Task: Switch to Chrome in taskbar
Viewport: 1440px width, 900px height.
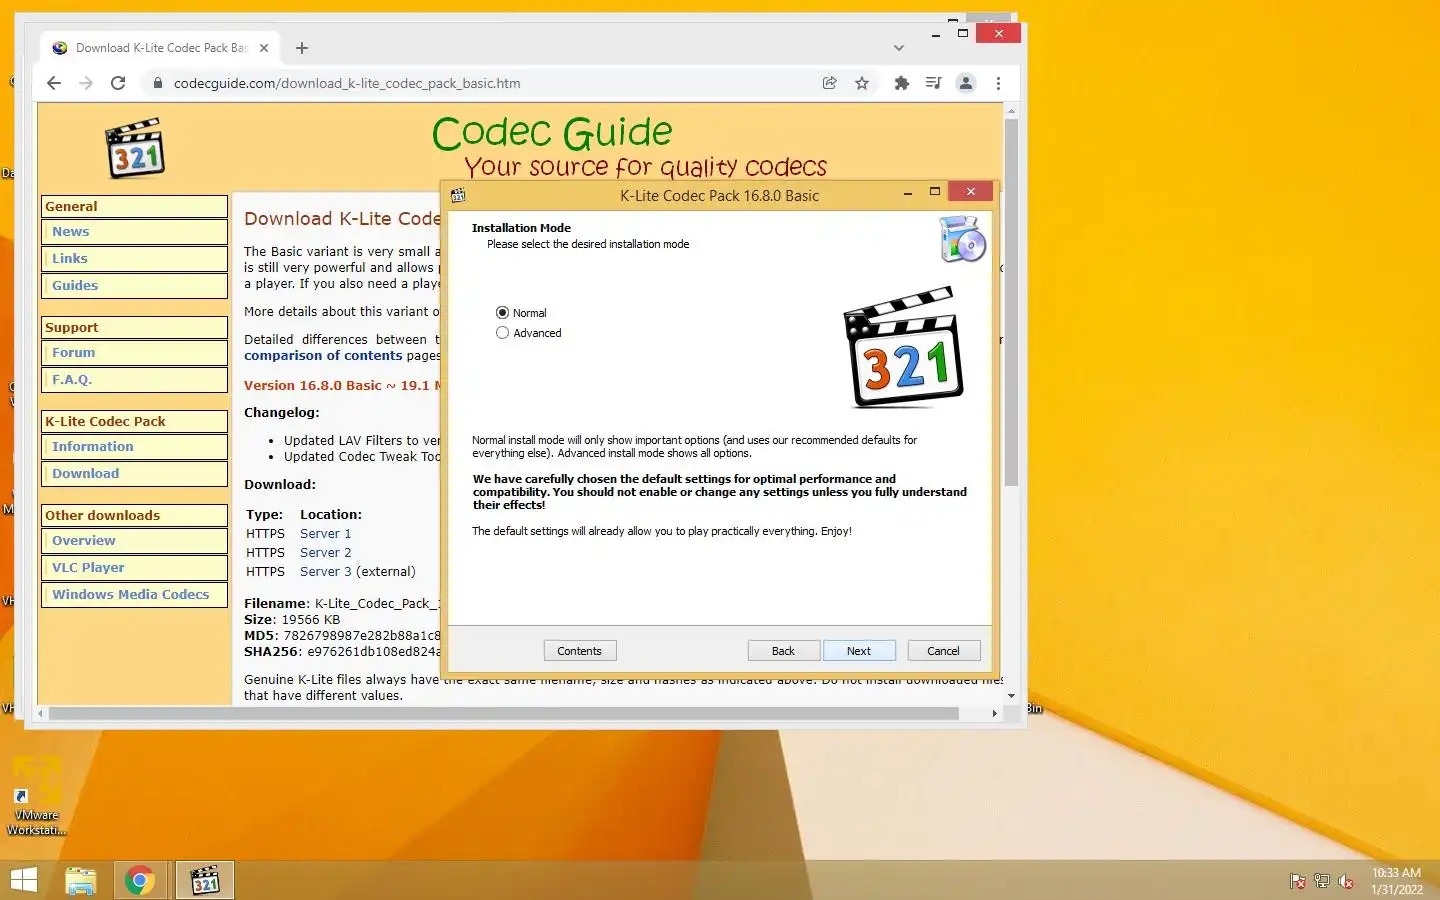Action: coord(140,880)
